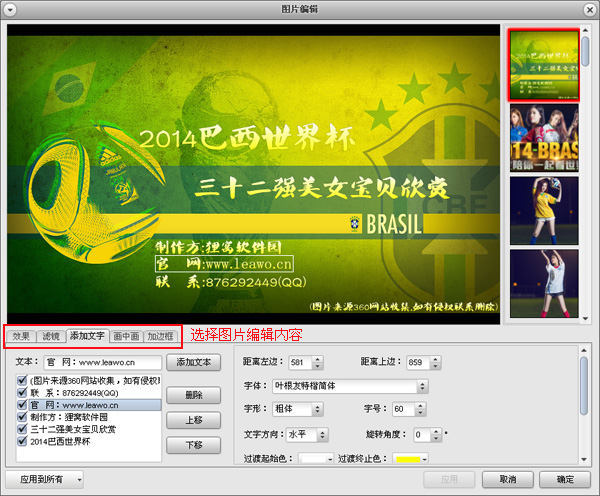This screenshot has width=600, height=496.
Task: Click the 删除 button
Action: click(x=194, y=395)
